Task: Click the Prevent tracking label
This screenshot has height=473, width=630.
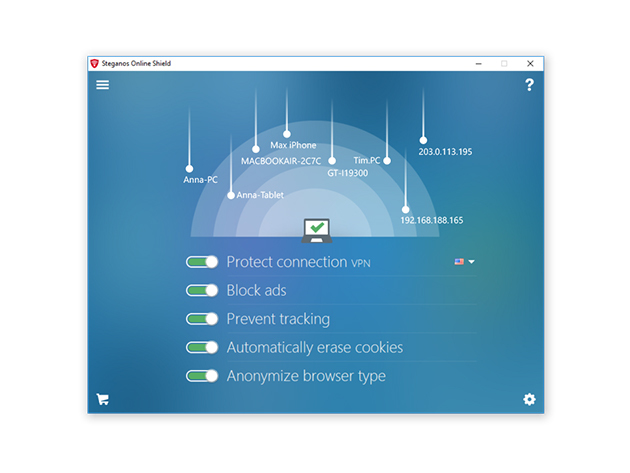Action: click(x=278, y=319)
